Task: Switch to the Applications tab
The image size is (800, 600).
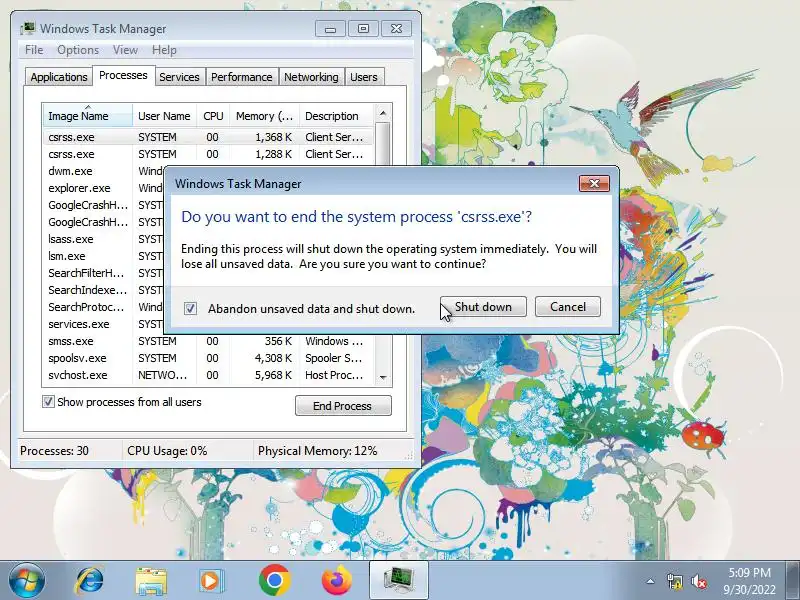Action: click(x=59, y=77)
